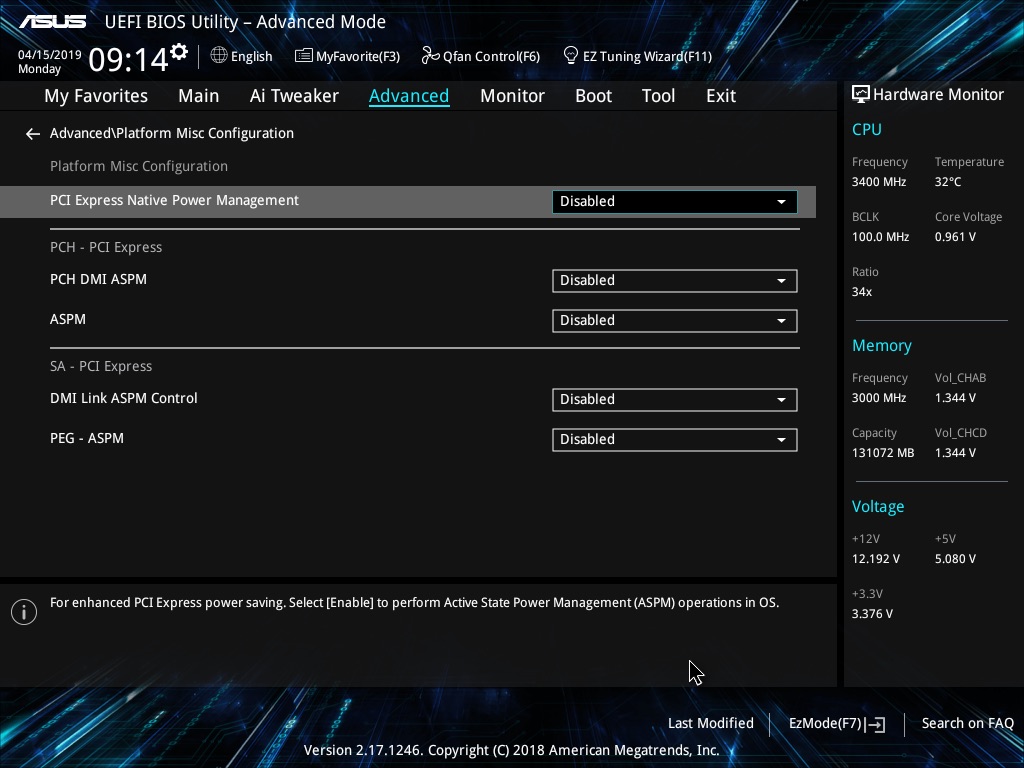1024x768 pixels.
Task: Click the Ratio 34x value
Action: click(862, 292)
